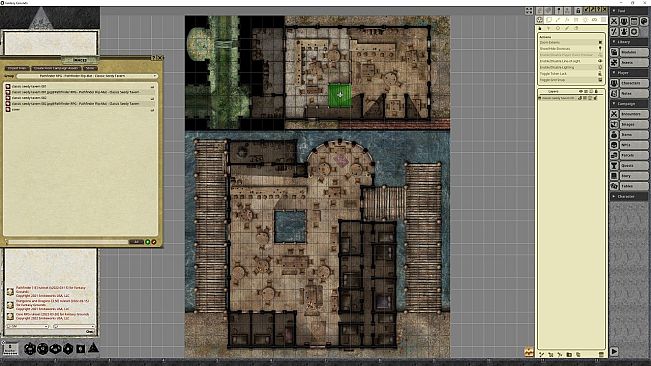Image resolution: width=651 pixels, height=366 pixels.
Task: Open link icon for the cover image row
Action: pyautogui.click(x=8, y=110)
